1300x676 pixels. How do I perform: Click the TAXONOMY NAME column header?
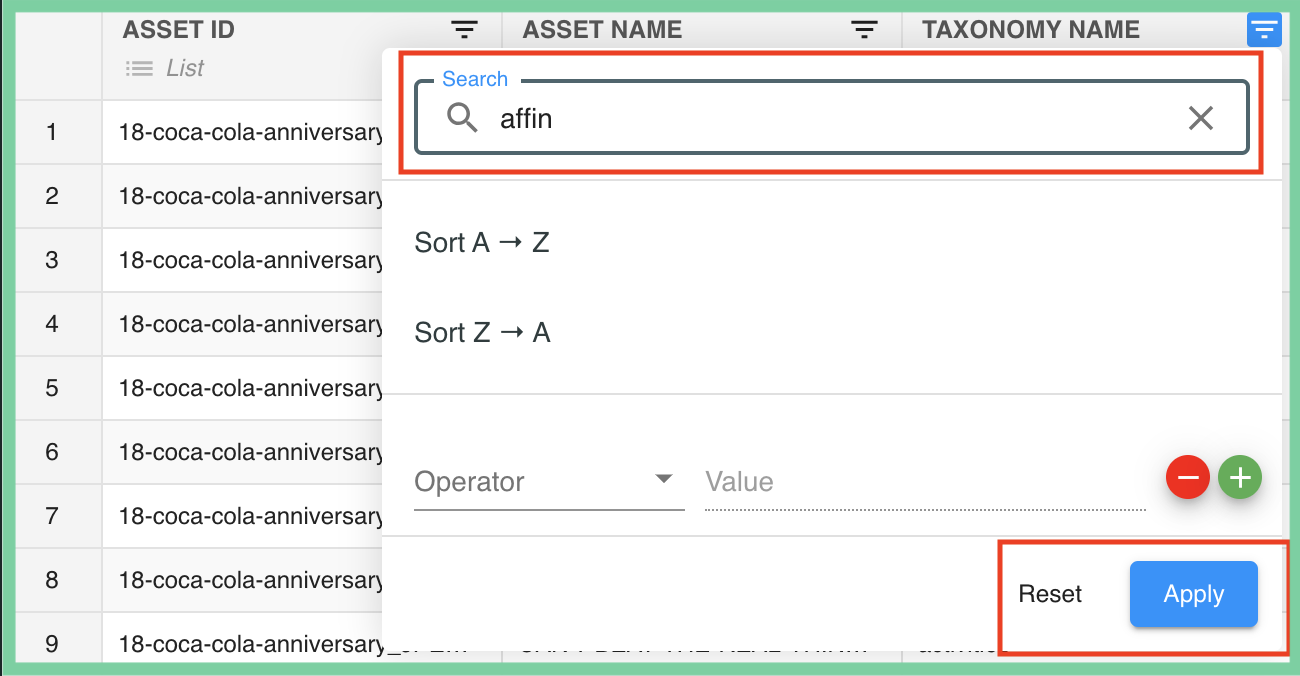pyautogui.click(x=1030, y=30)
